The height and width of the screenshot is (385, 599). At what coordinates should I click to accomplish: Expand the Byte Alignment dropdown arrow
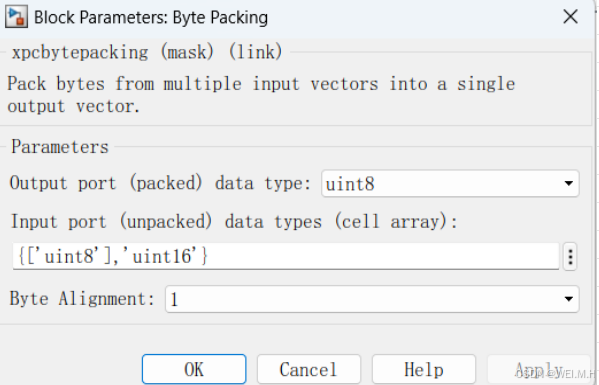pyautogui.click(x=568, y=299)
